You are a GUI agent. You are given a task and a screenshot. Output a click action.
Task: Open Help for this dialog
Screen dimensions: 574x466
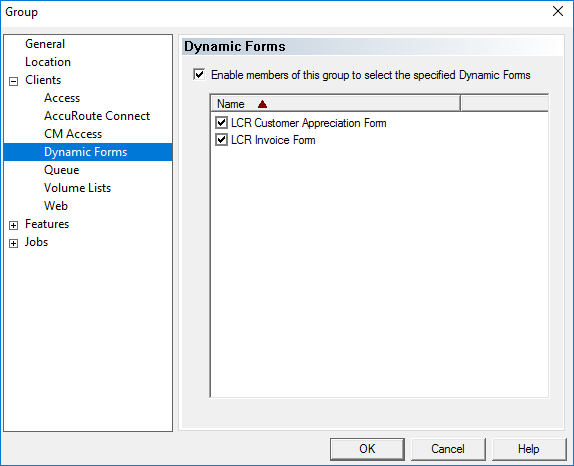(529, 449)
